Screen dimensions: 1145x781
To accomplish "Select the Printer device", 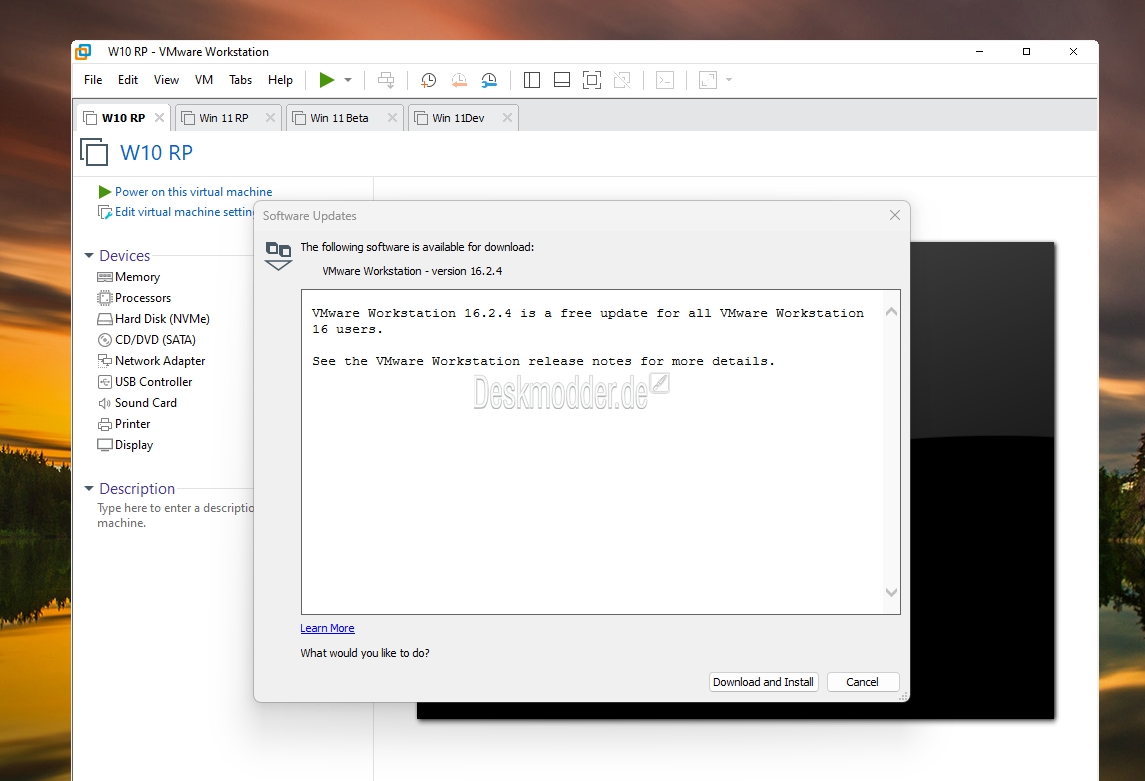I will pos(123,424).
